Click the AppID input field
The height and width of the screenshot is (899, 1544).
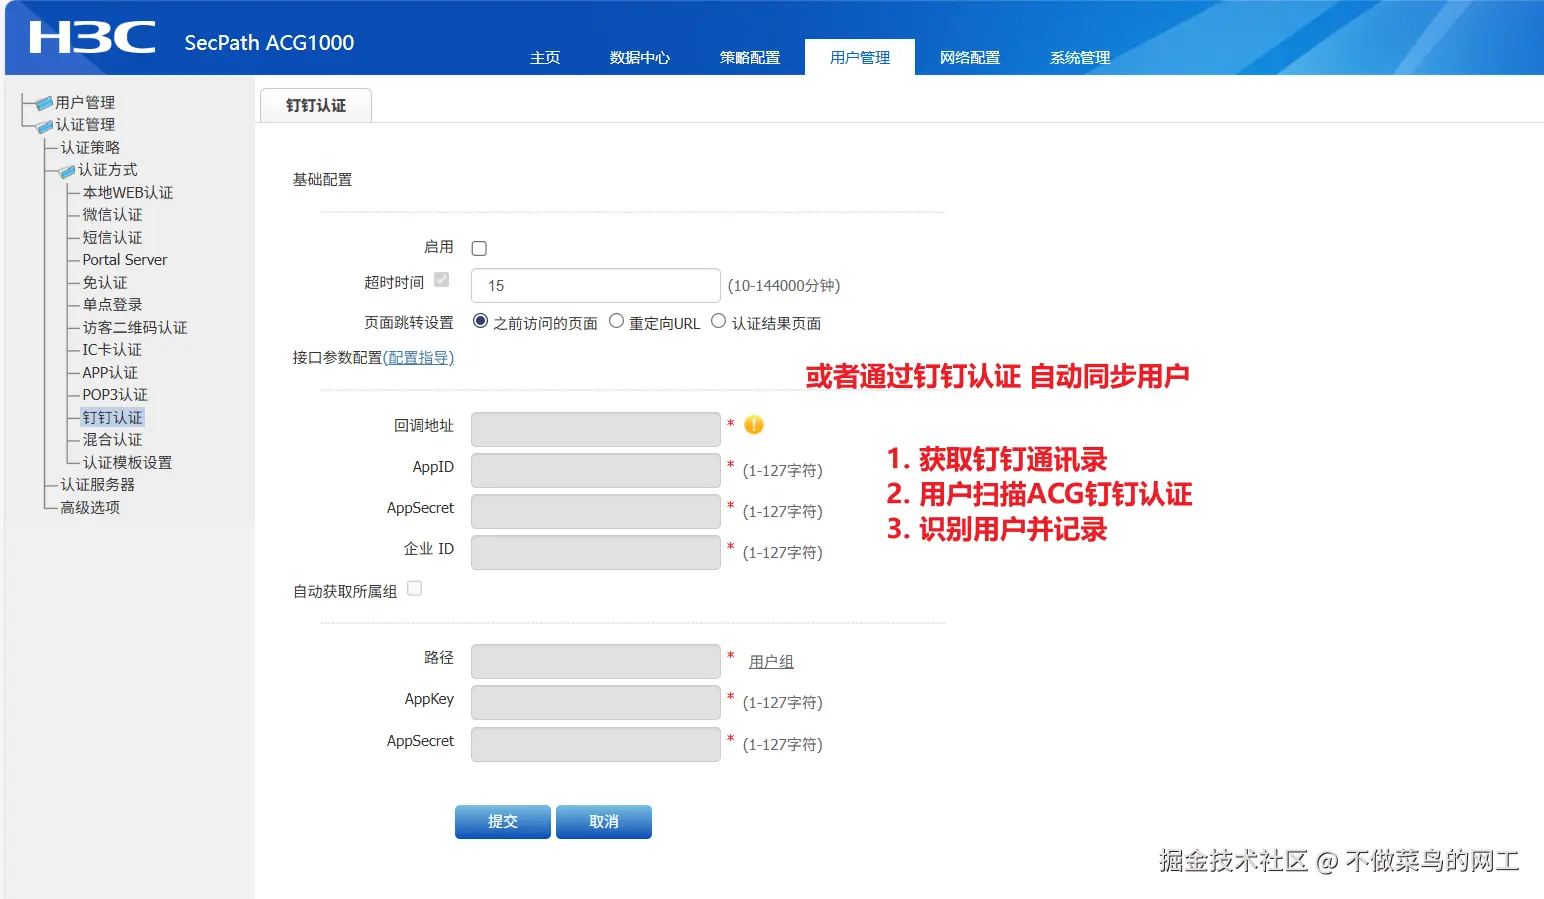point(596,470)
